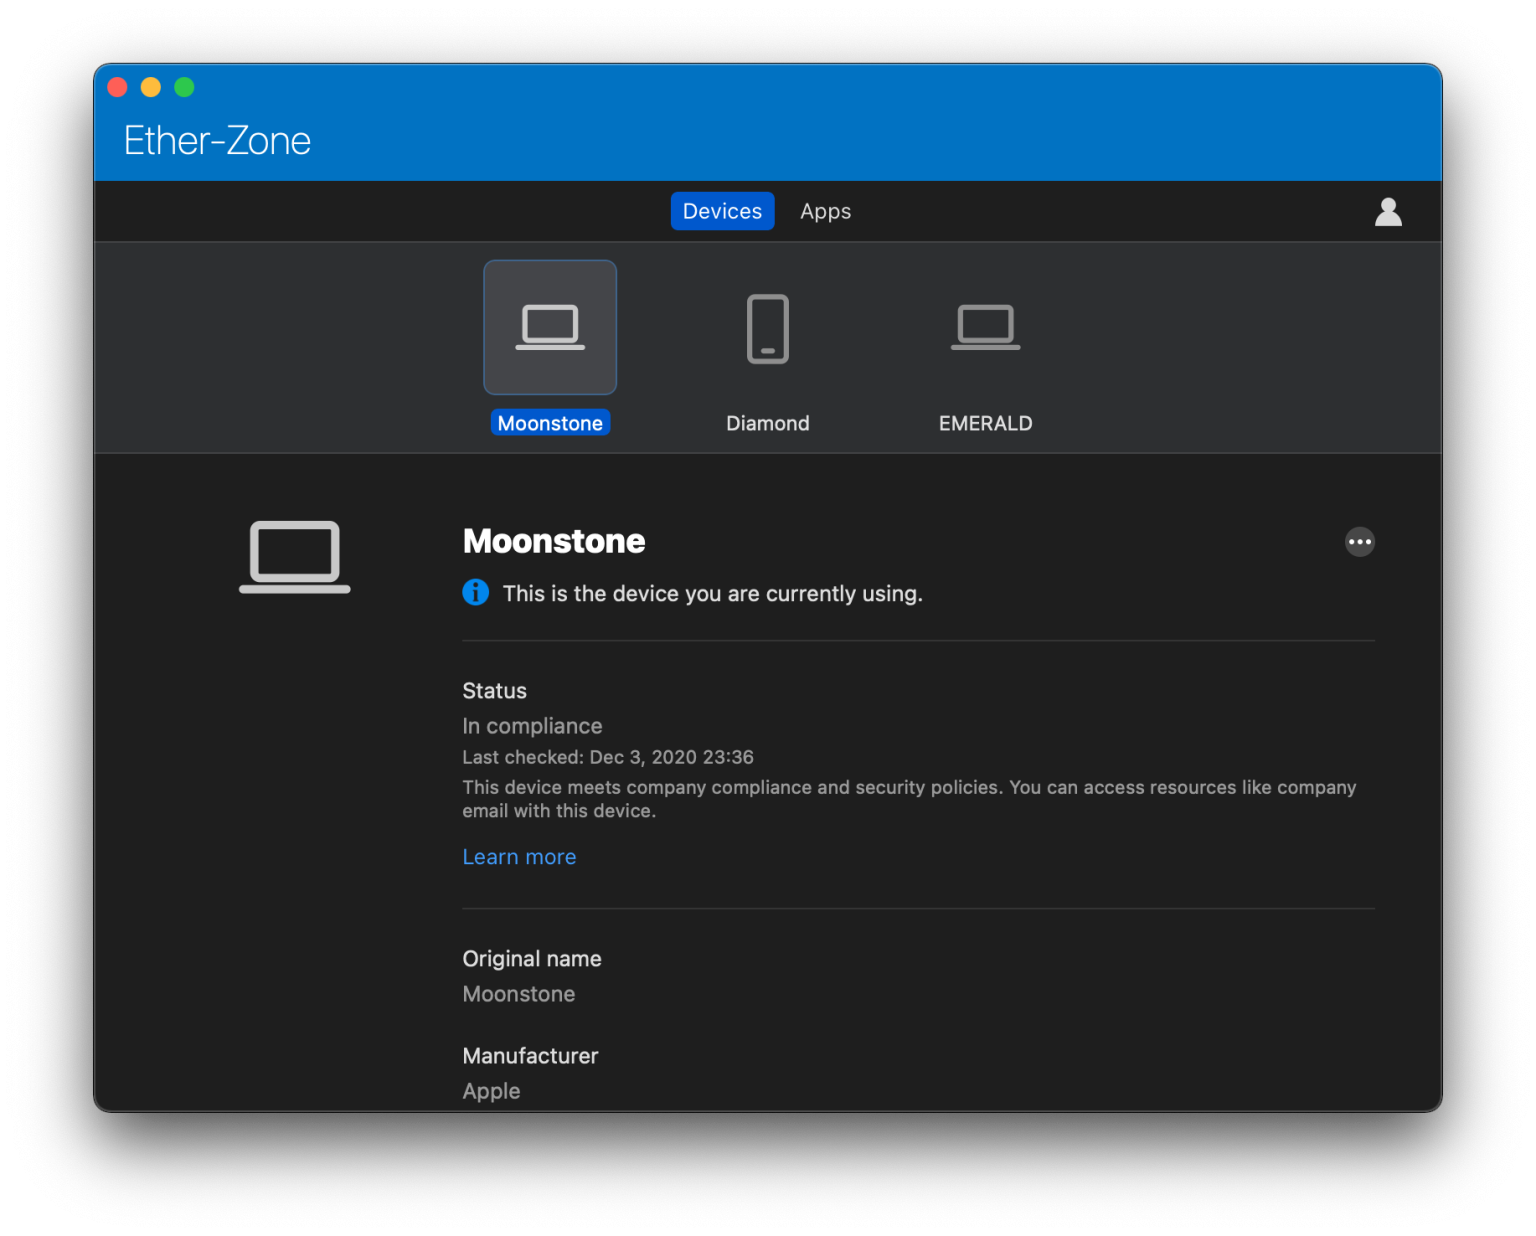The image size is (1536, 1236).
Task: Click the In compliance status text
Action: click(532, 725)
